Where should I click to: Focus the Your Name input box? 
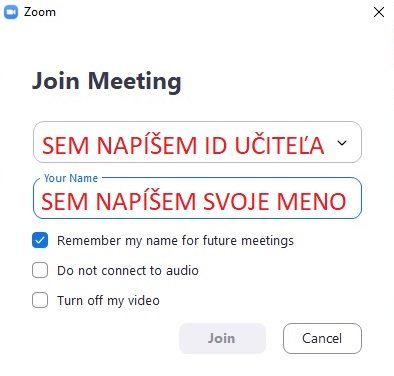tap(197, 198)
